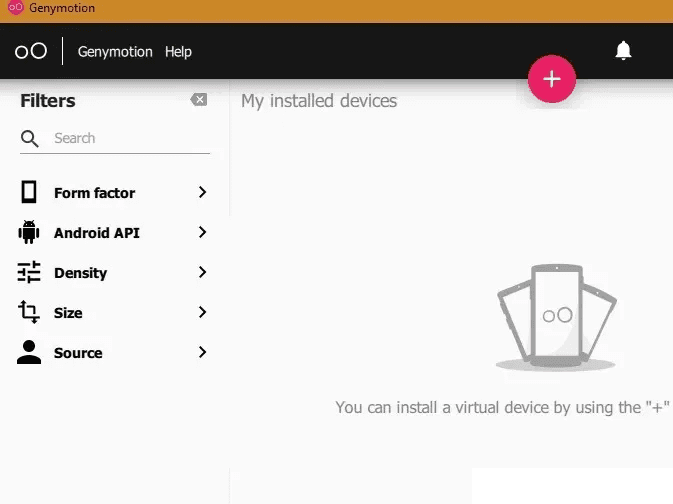Click the Form factor phone icon
The image size is (673, 504).
click(x=29, y=192)
